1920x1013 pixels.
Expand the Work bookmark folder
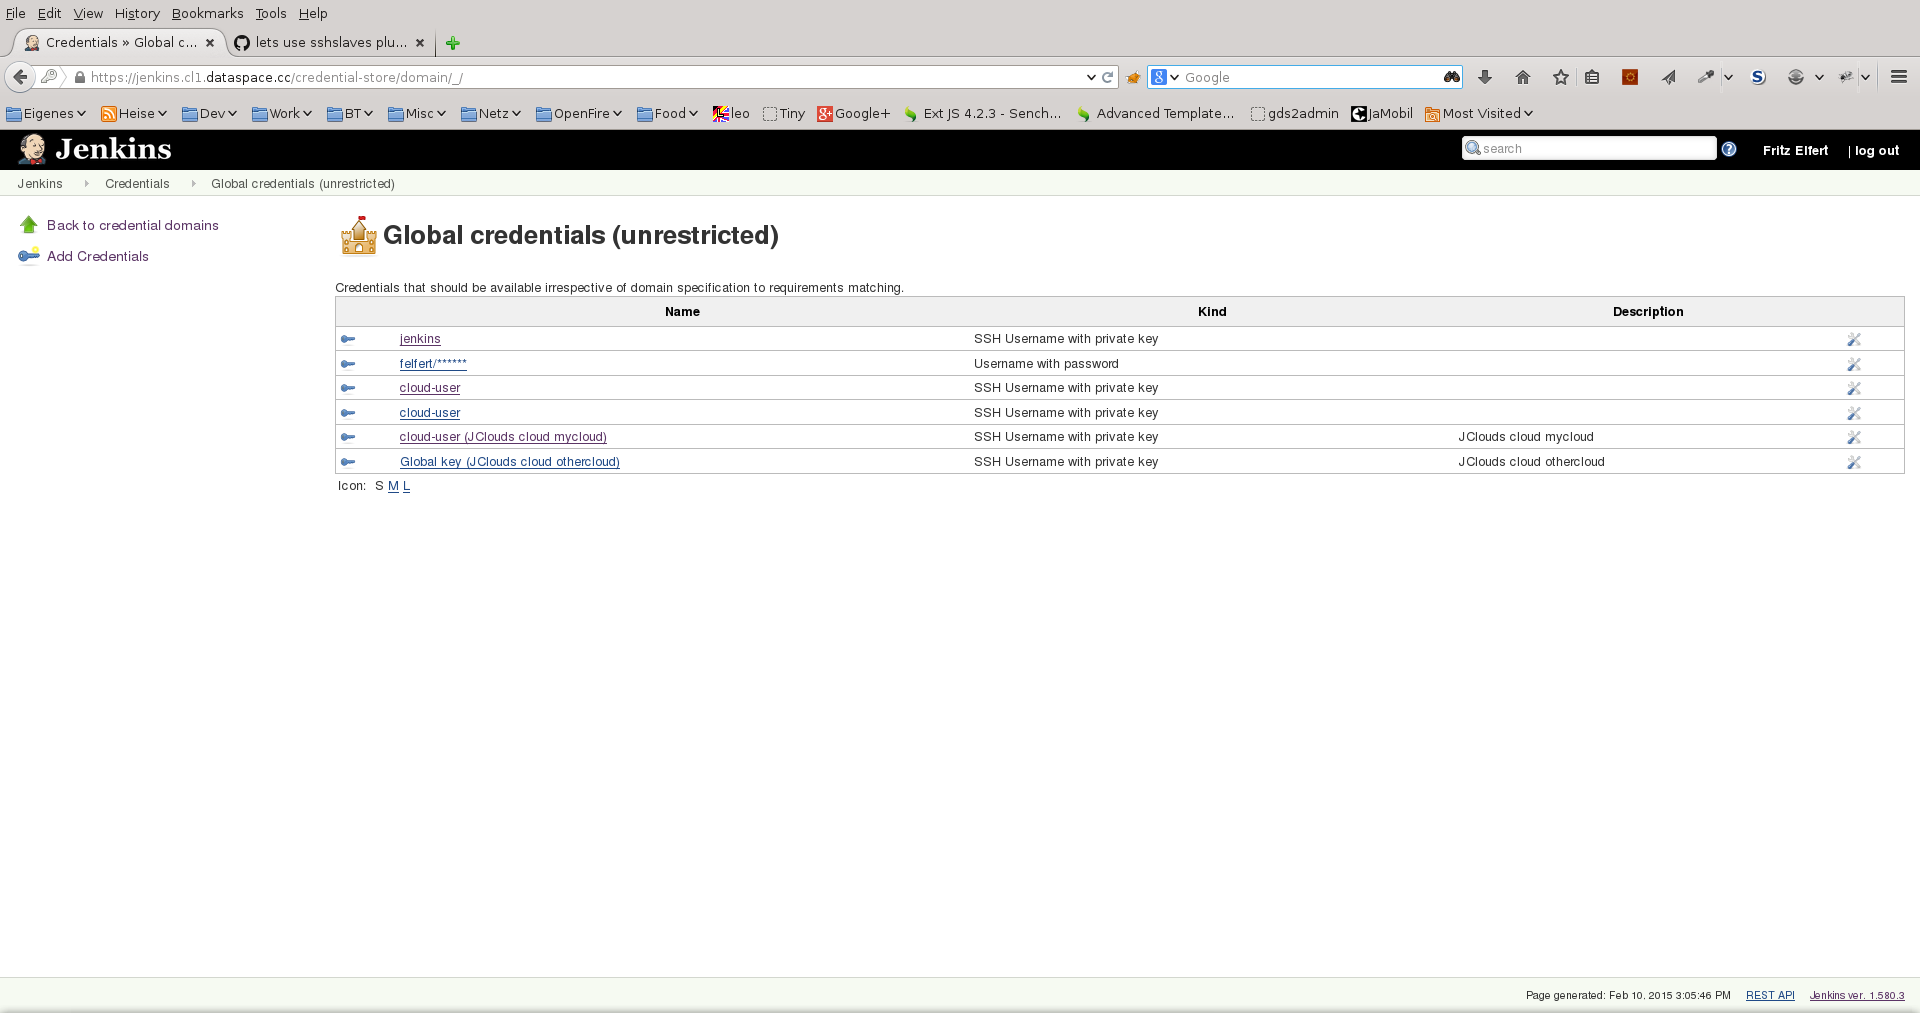point(282,113)
